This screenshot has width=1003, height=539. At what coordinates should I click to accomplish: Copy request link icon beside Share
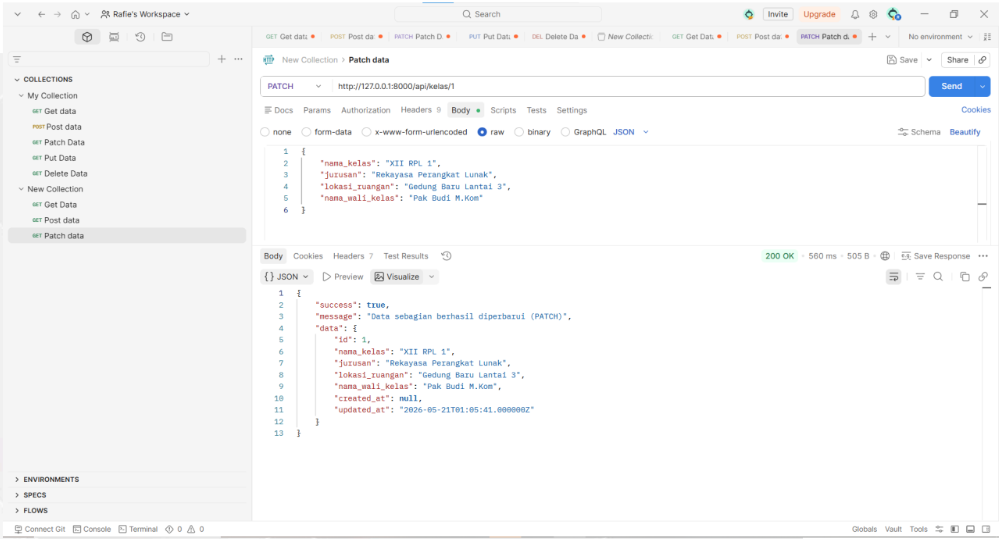point(983,59)
